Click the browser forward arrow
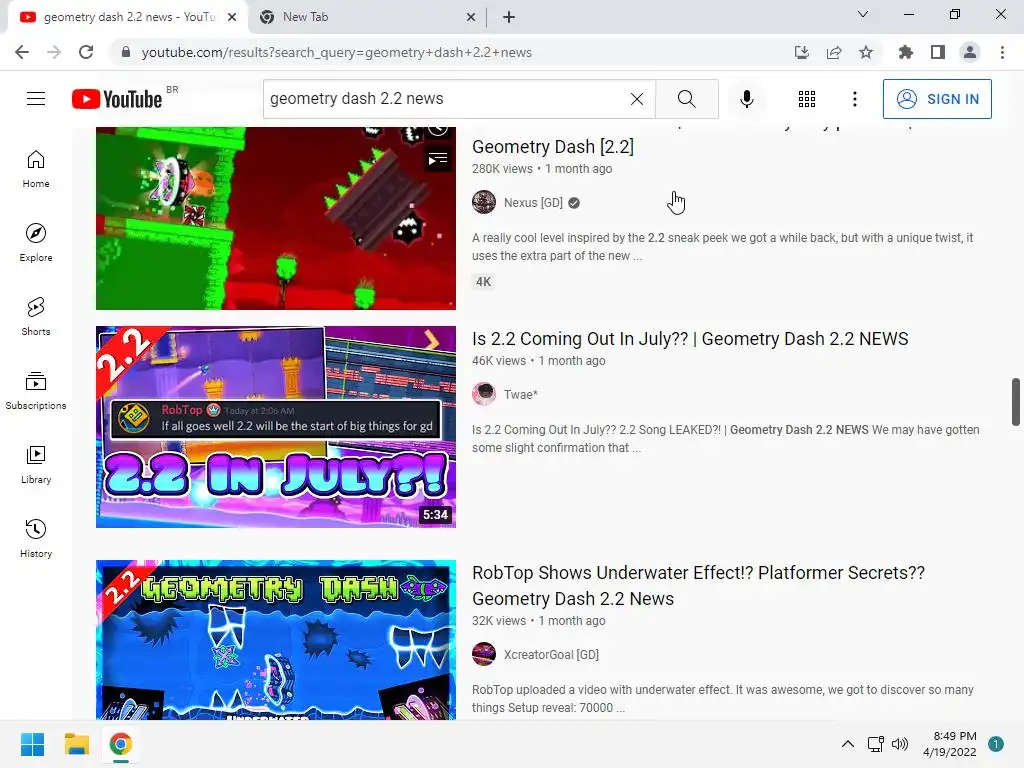The height and width of the screenshot is (768, 1024). point(54,52)
